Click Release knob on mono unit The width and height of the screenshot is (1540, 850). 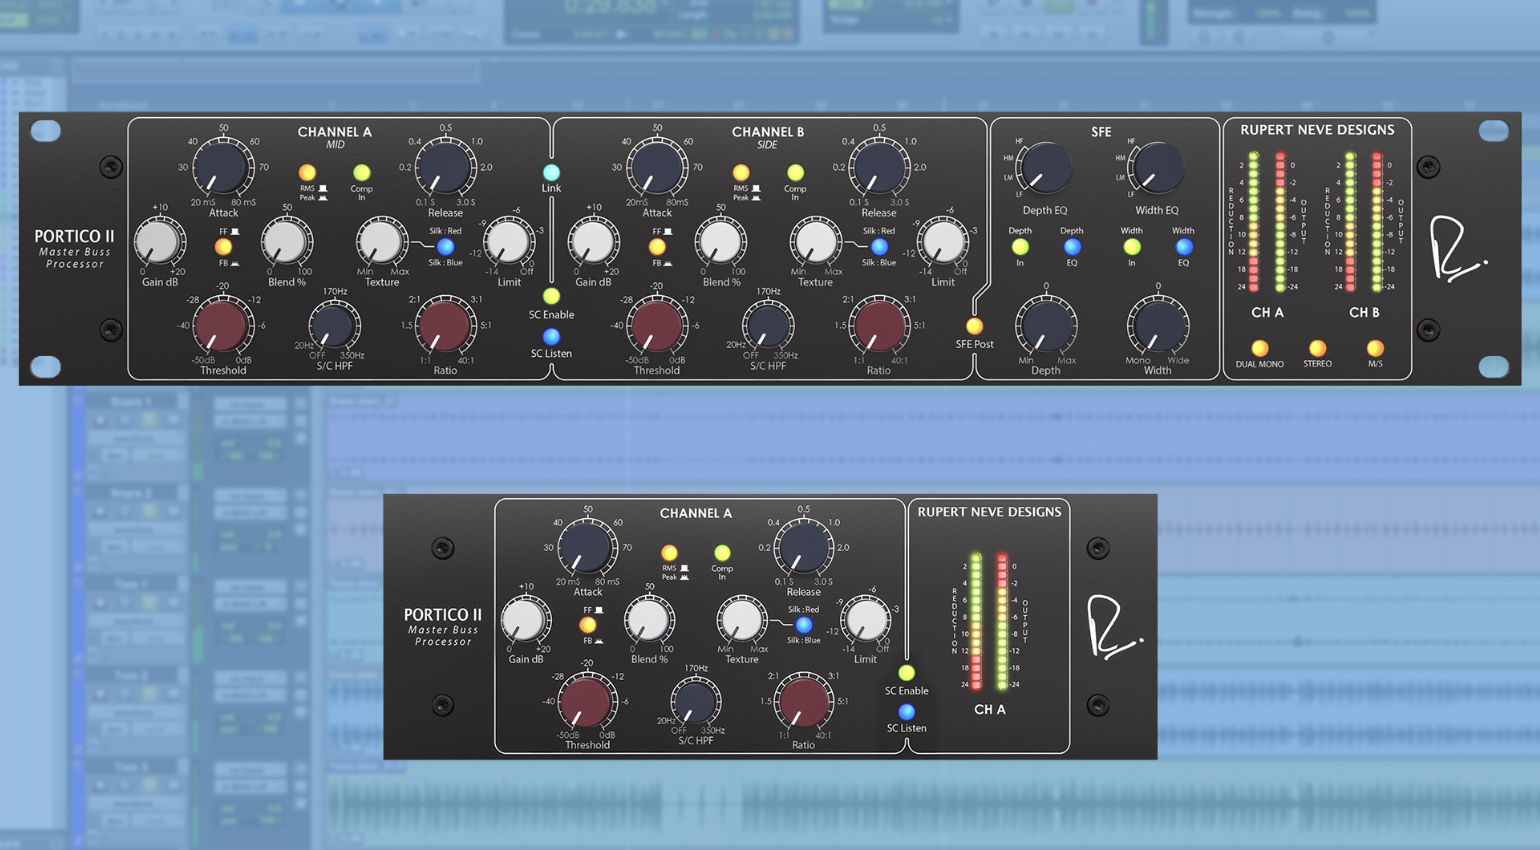click(x=803, y=548)
